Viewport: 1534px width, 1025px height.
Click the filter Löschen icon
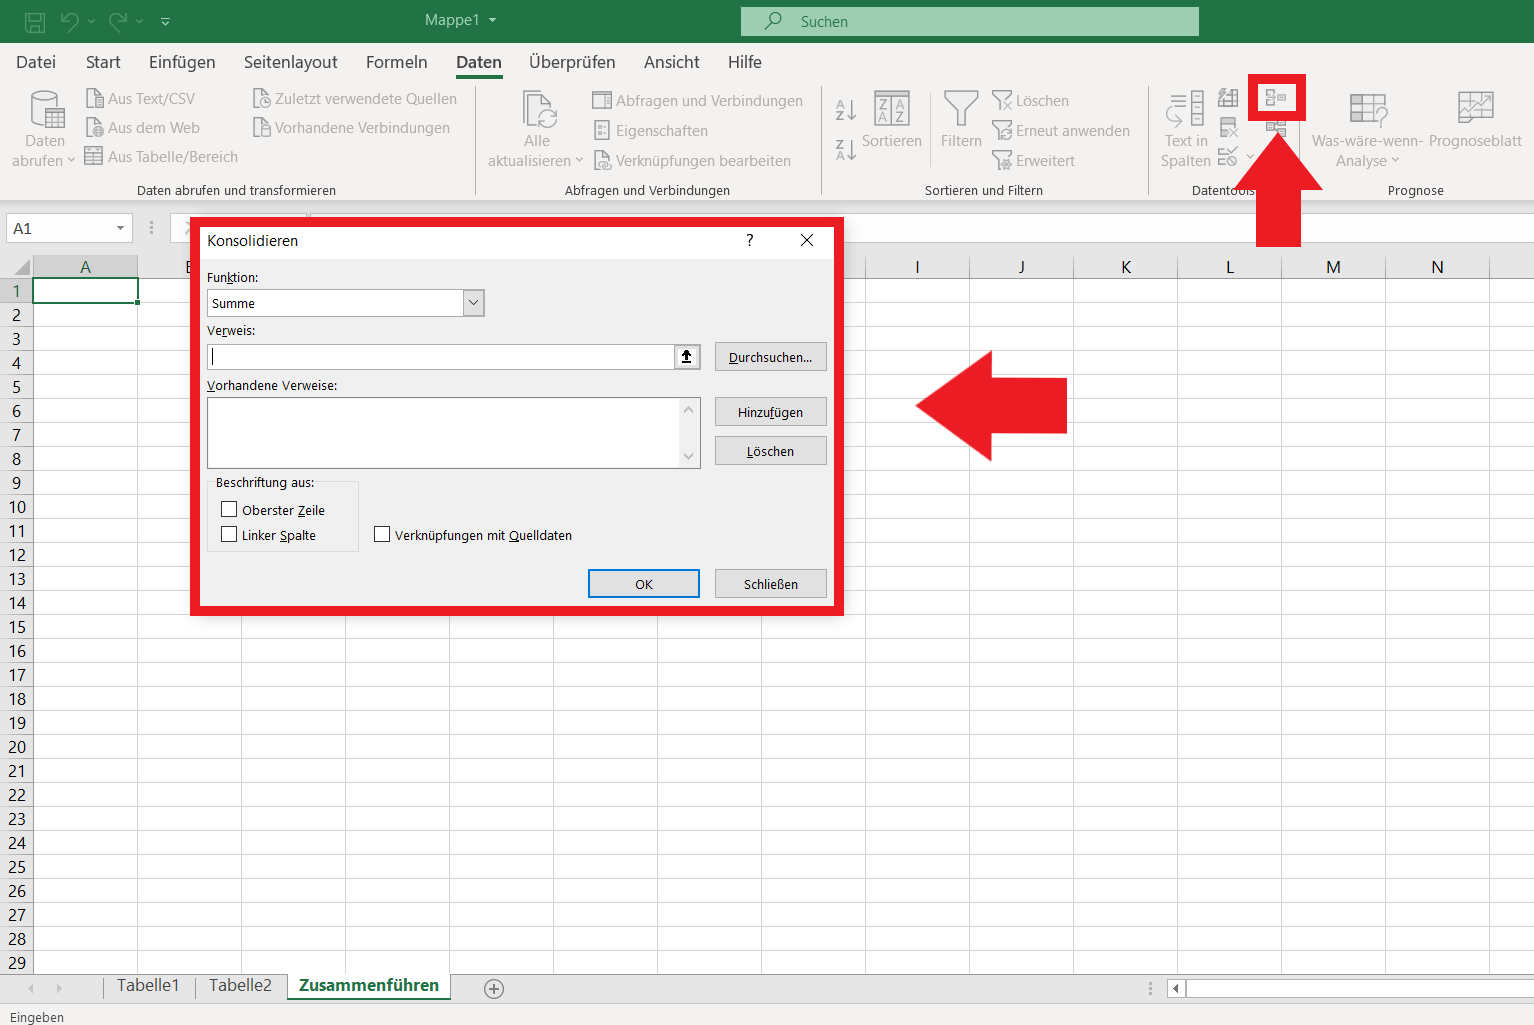pyautogui.click(x=1002, y=100)
